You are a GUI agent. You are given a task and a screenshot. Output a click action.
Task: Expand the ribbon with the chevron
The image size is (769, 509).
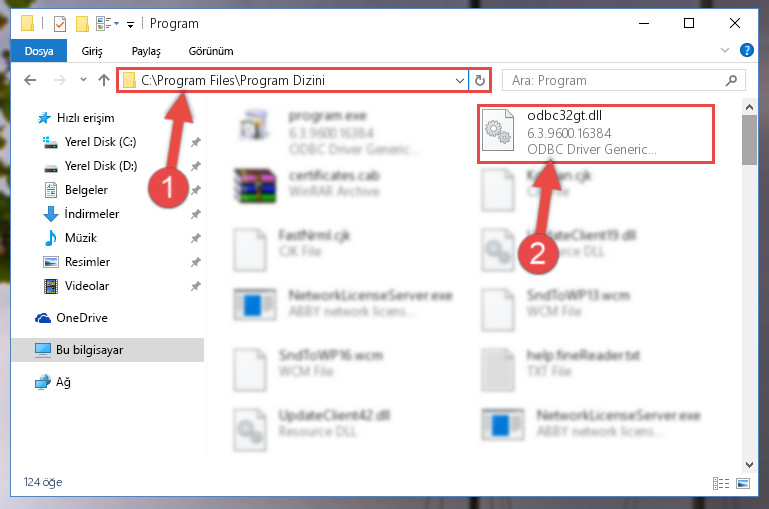click(725, 50)
